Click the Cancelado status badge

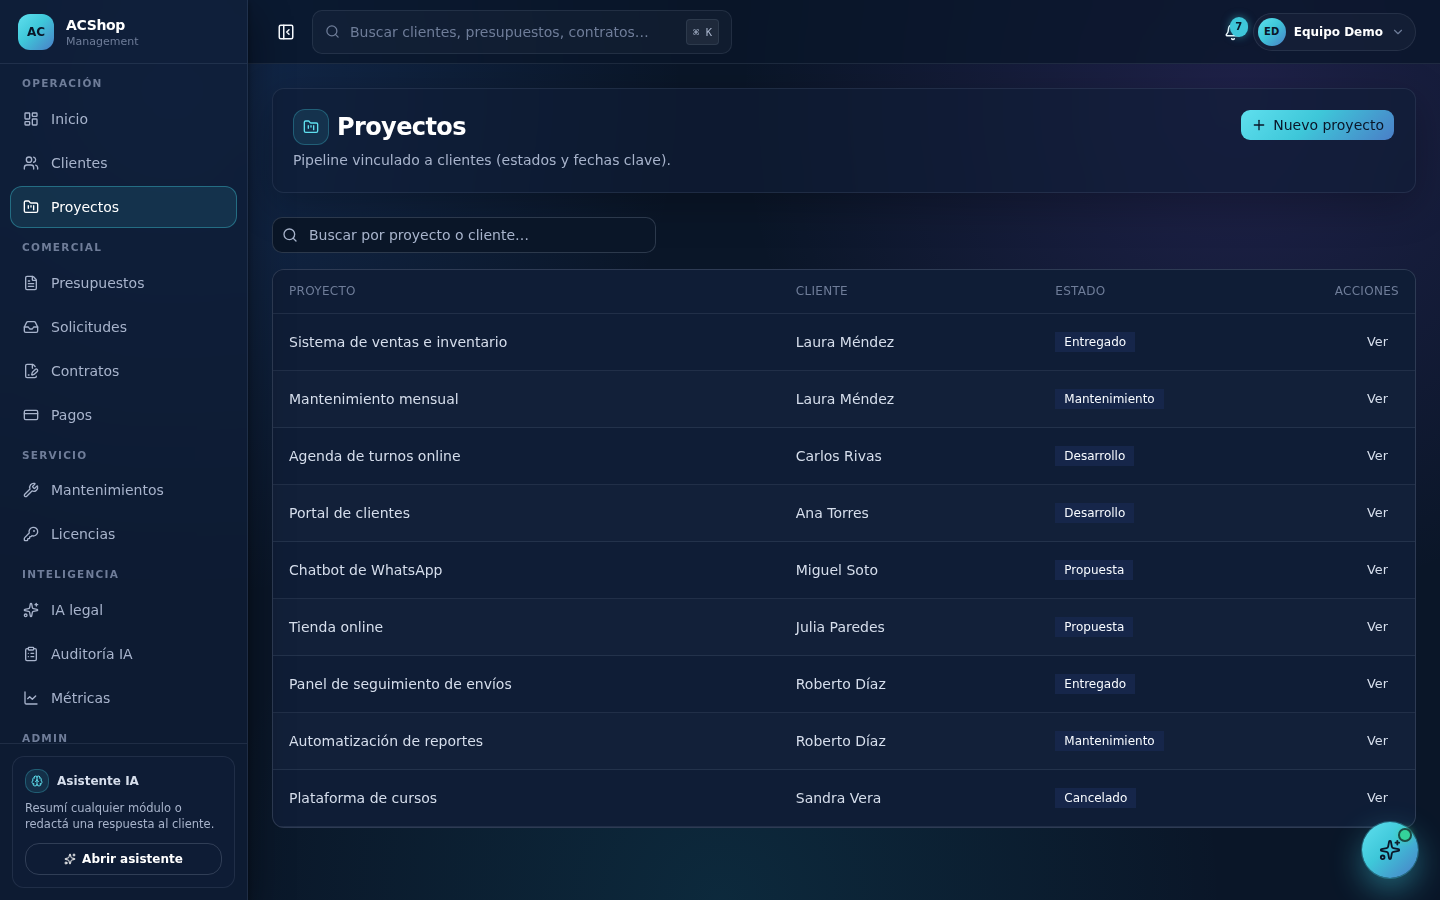click(1095, 798)
